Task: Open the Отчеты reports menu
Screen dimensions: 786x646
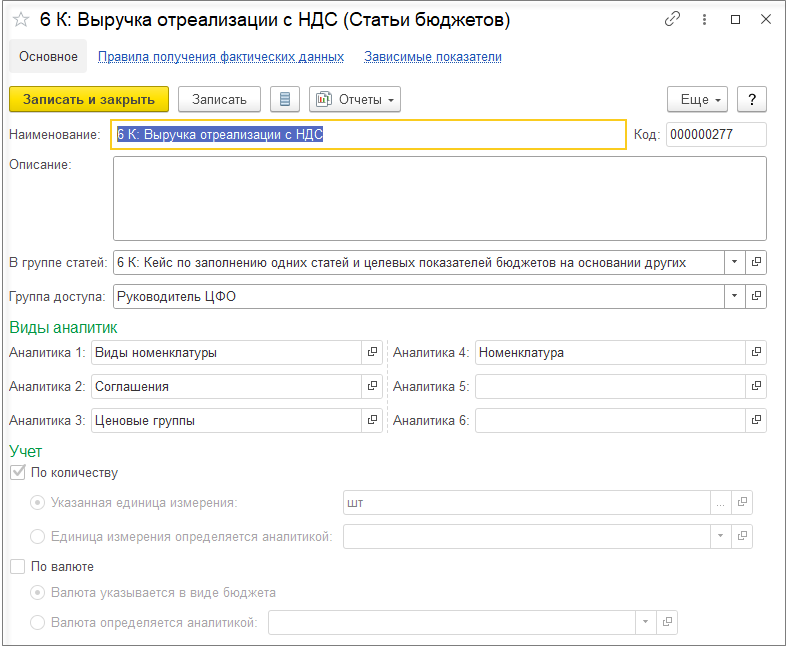Action: click(355, 99)
